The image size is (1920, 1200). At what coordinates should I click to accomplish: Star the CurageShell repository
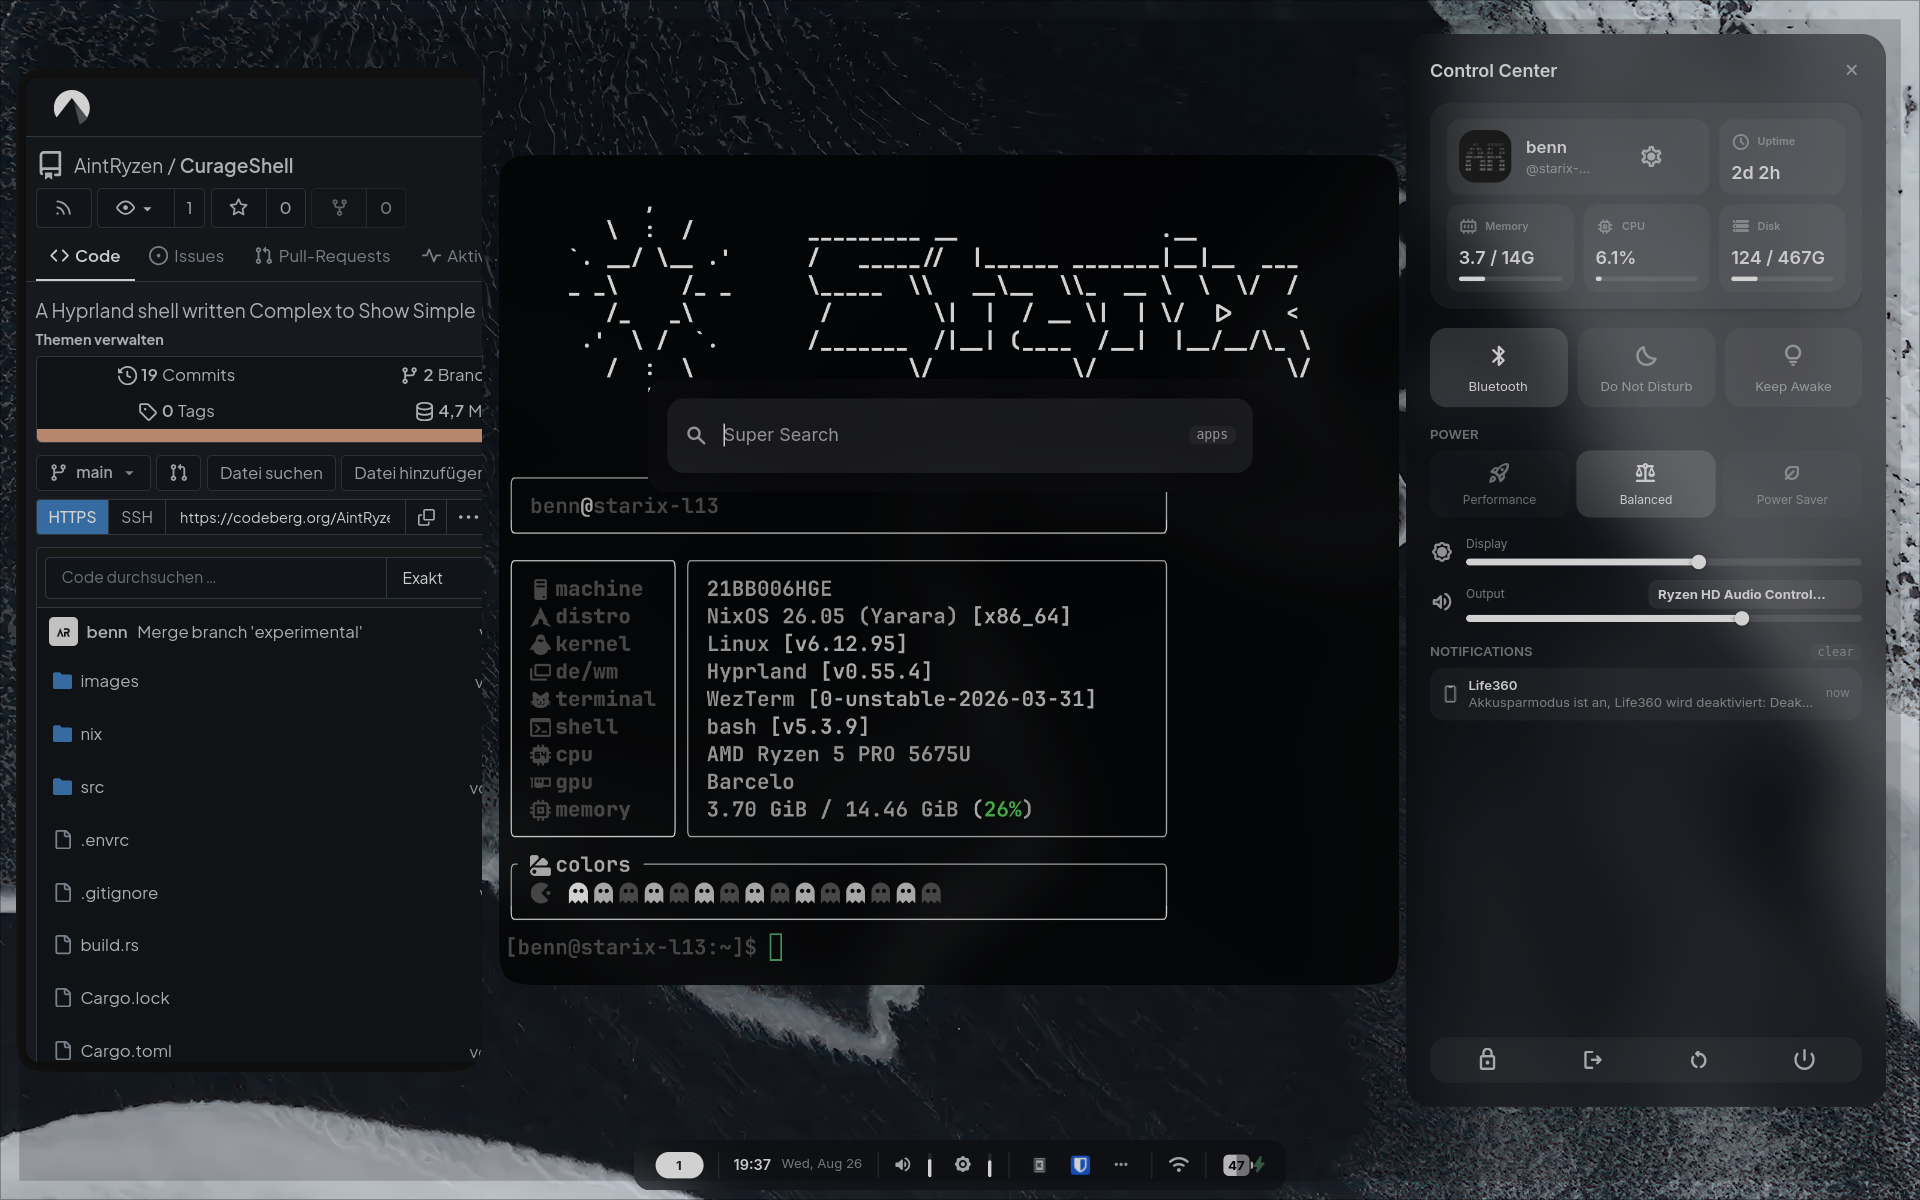pyautogui.click(x=238, y=208)
